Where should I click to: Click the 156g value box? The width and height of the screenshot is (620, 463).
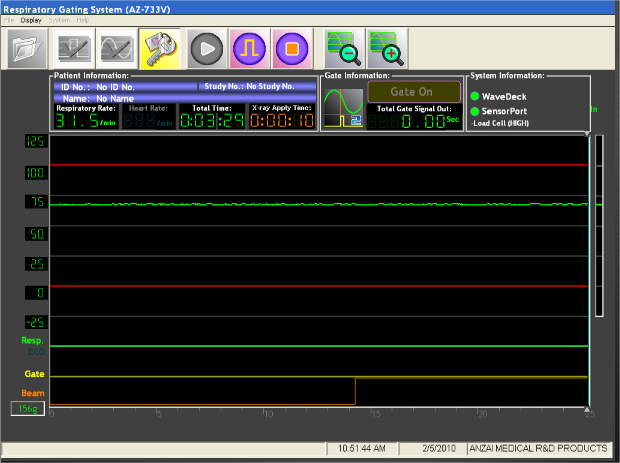click(x=26, y=408)
